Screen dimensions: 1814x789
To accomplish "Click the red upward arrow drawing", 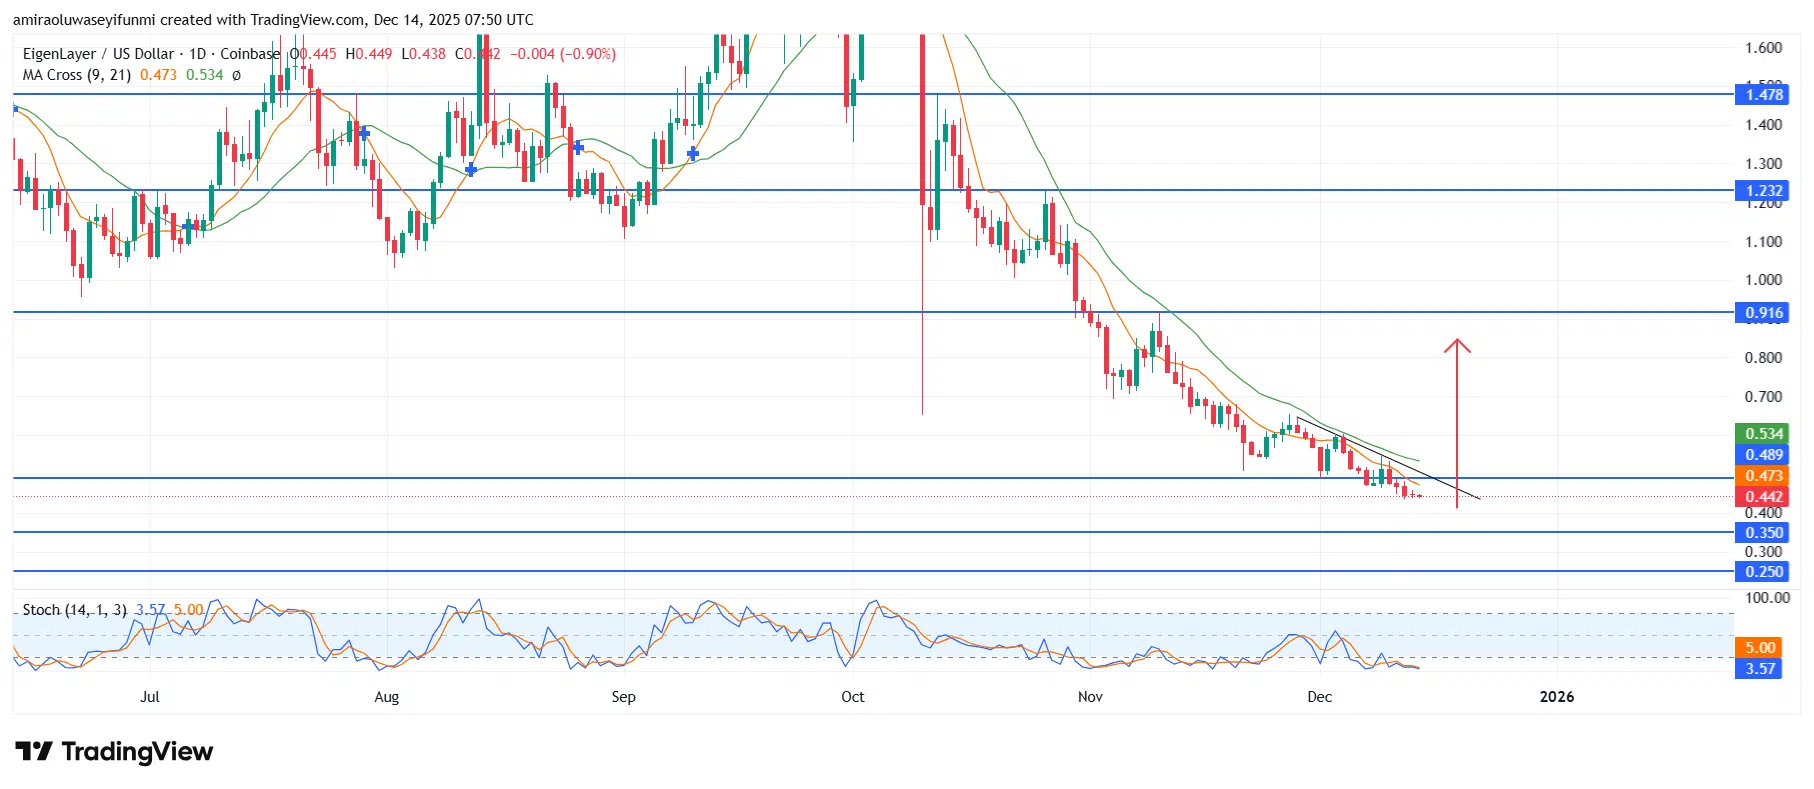I will [1456, 420].
